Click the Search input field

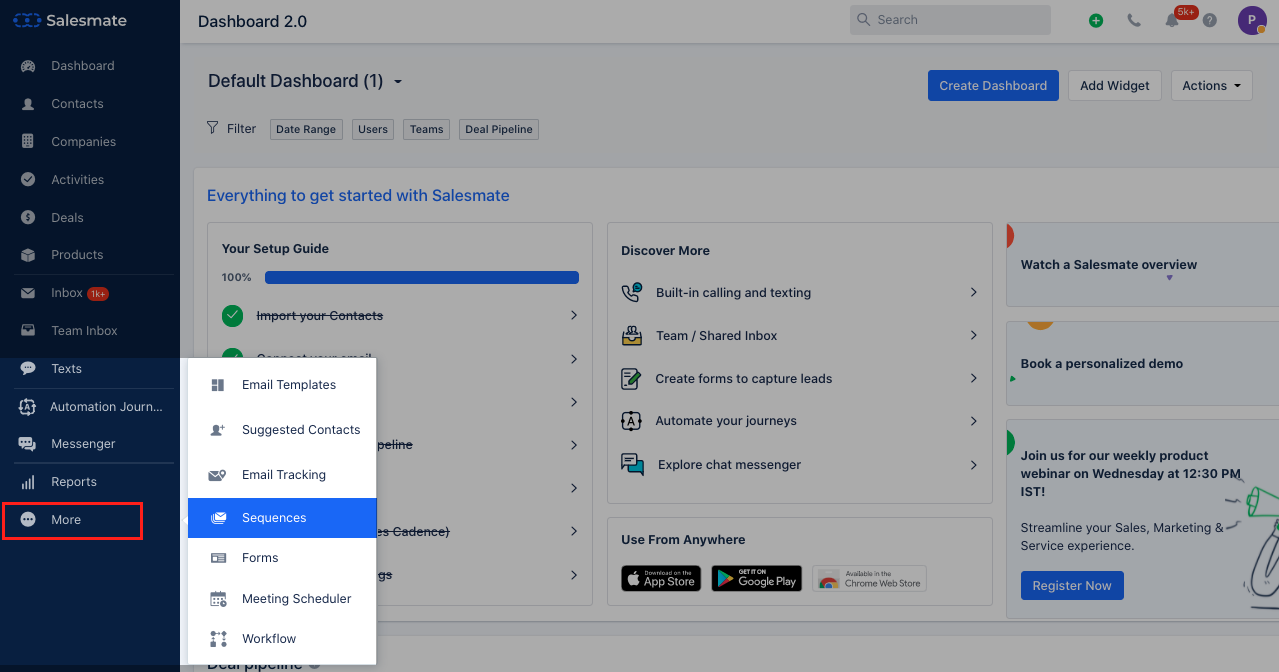point(950,20)
